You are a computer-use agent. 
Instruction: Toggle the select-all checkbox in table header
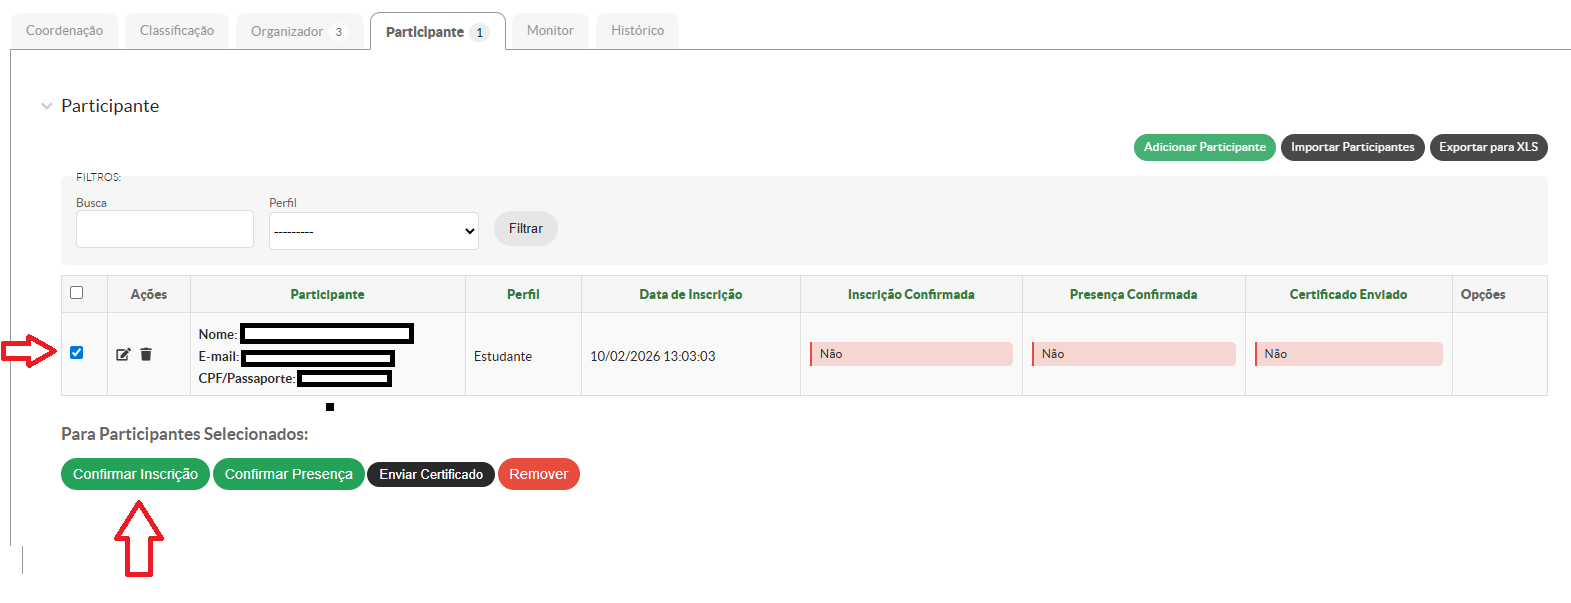click(x=77, y=293)
